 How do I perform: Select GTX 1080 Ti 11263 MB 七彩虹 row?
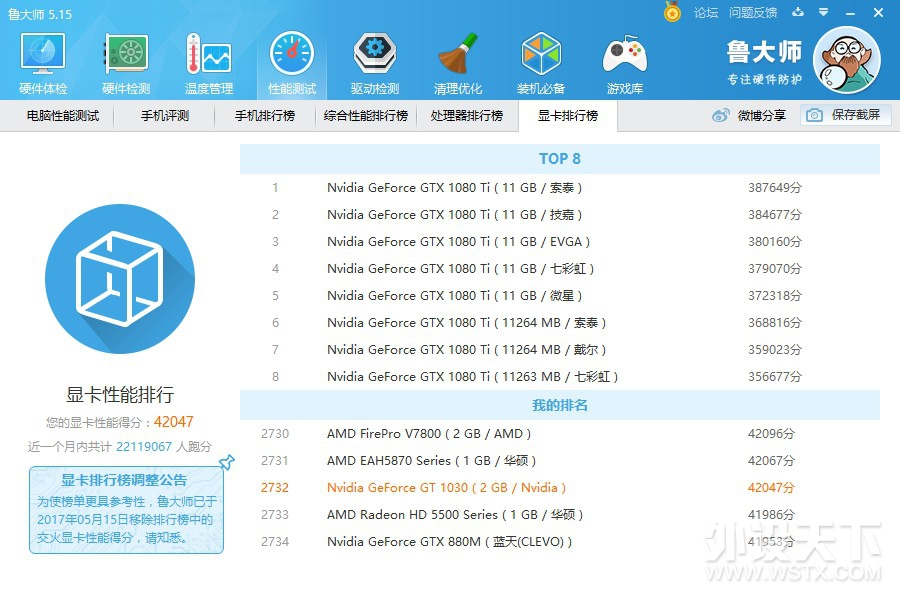point(560,377)
